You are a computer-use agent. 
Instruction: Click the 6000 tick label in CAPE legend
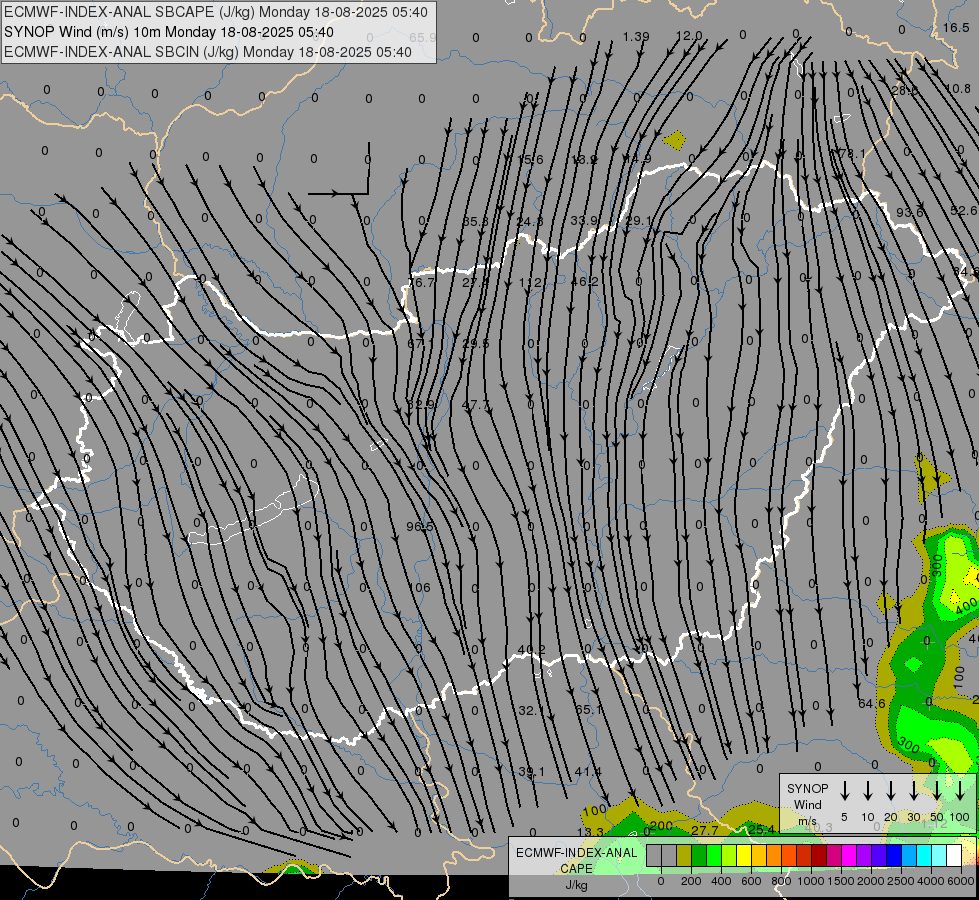coord(960,881)
